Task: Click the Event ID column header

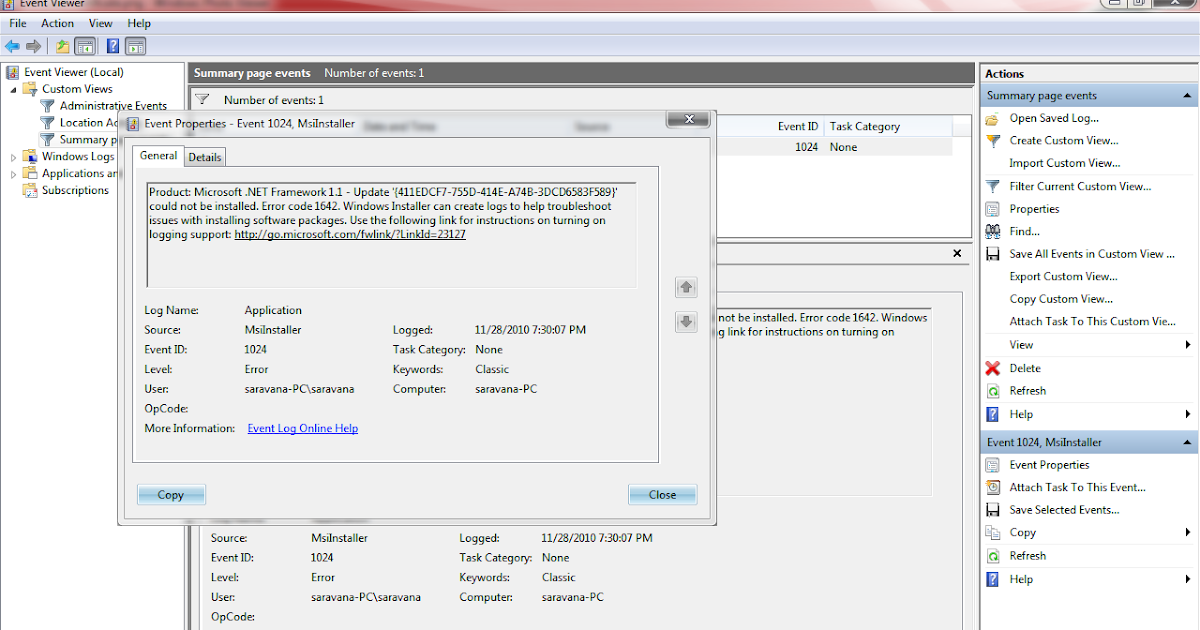Action: [x=798, y=127]
